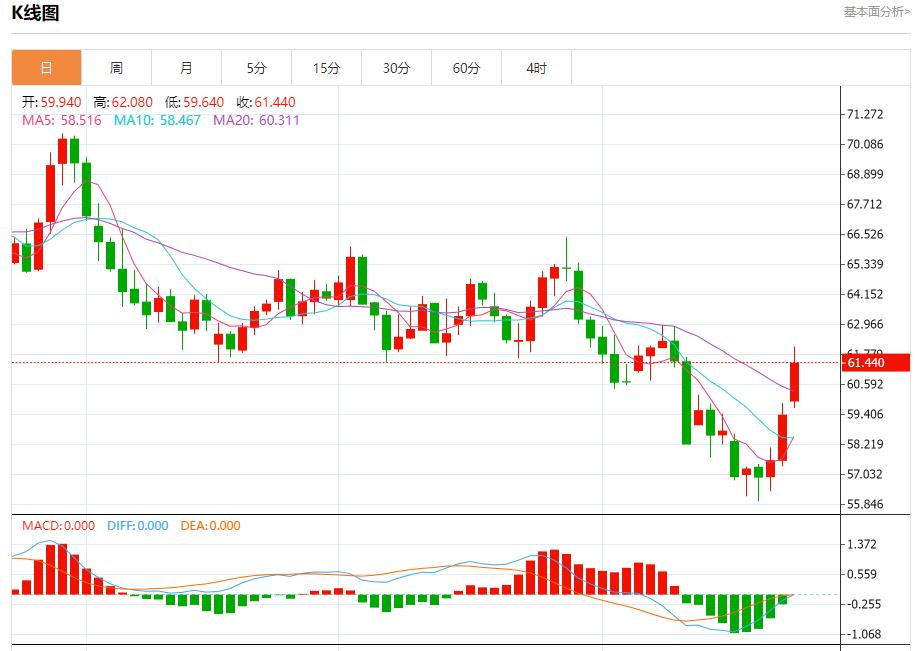Select the 5分 timeframe
Viewport: 918px width, 651px height.
257,68
